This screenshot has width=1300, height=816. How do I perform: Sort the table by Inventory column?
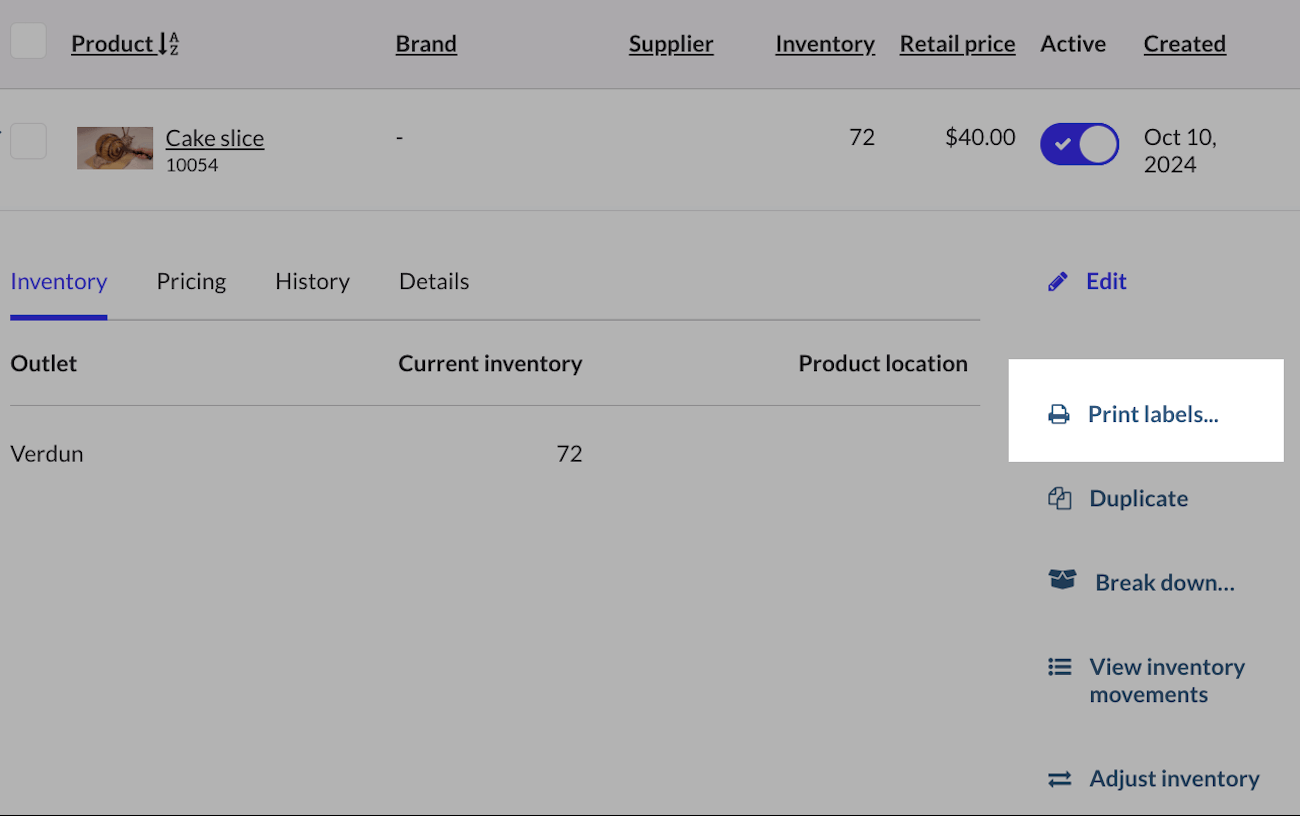click(x=824, y=44)
